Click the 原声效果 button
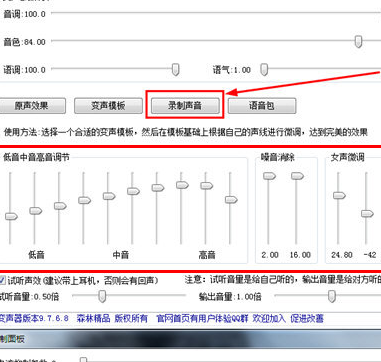The image size is (381, 362). click(32, 106)
